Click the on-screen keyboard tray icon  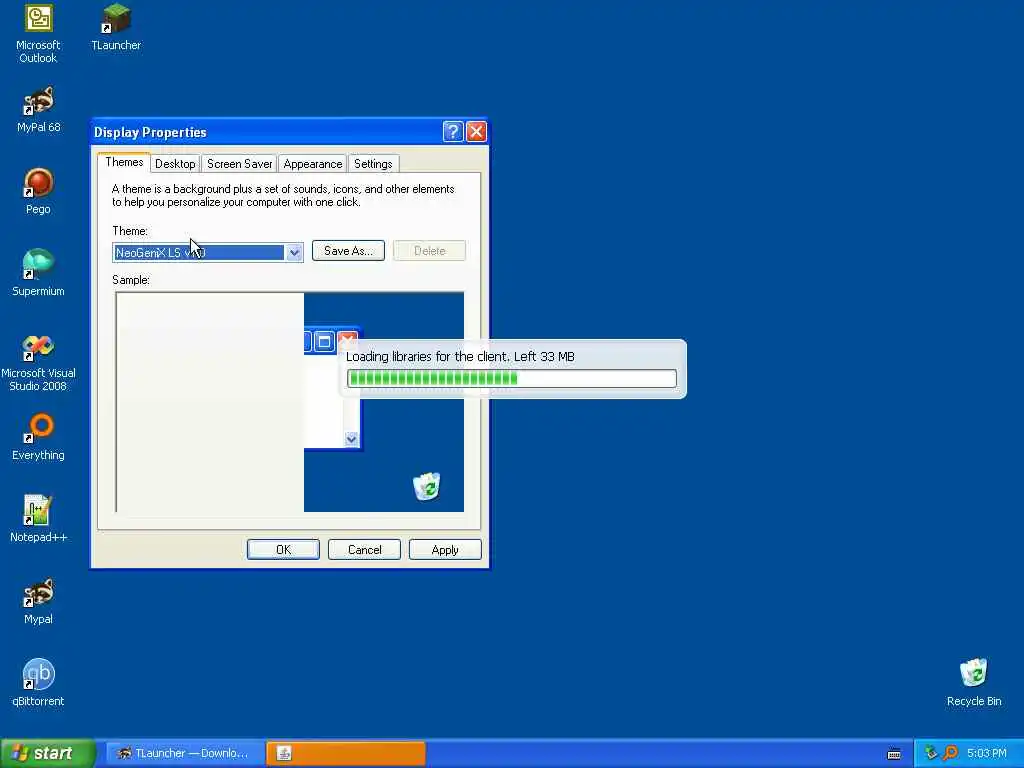point(894,754)
